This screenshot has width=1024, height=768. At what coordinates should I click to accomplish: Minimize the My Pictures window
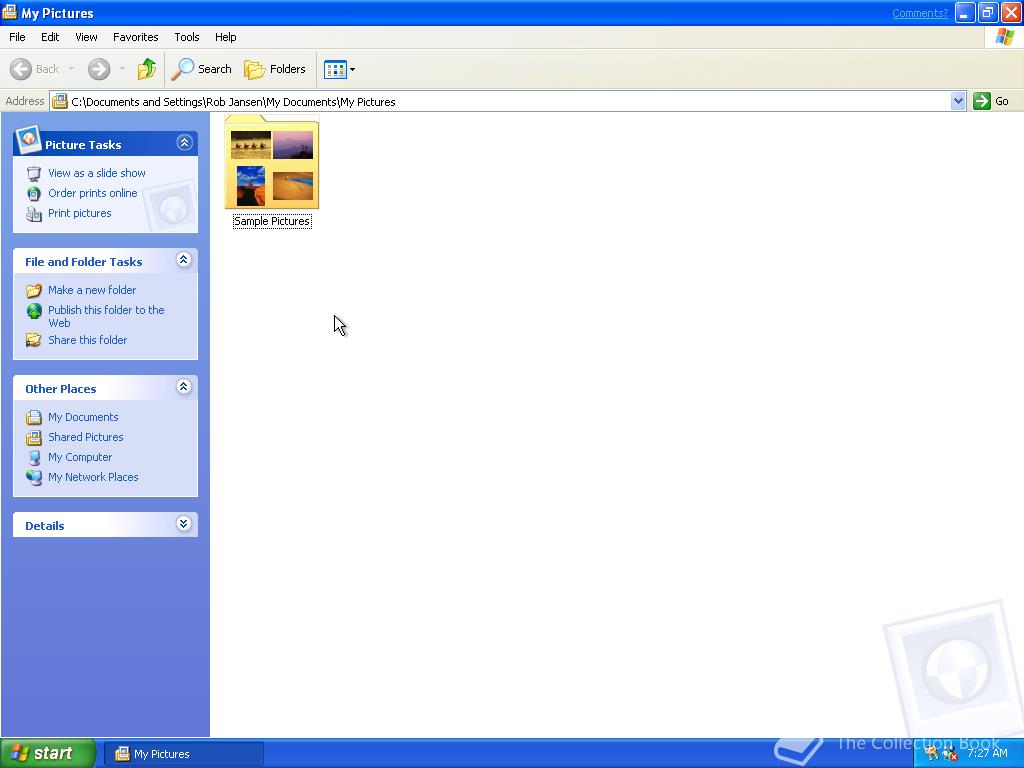click(x=965, y=12)
